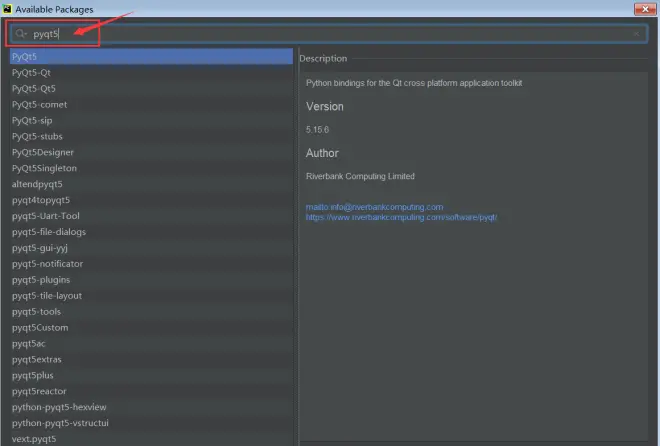
Task: Select the pyqt5-tile-layout package
Action: coord(151,296)
